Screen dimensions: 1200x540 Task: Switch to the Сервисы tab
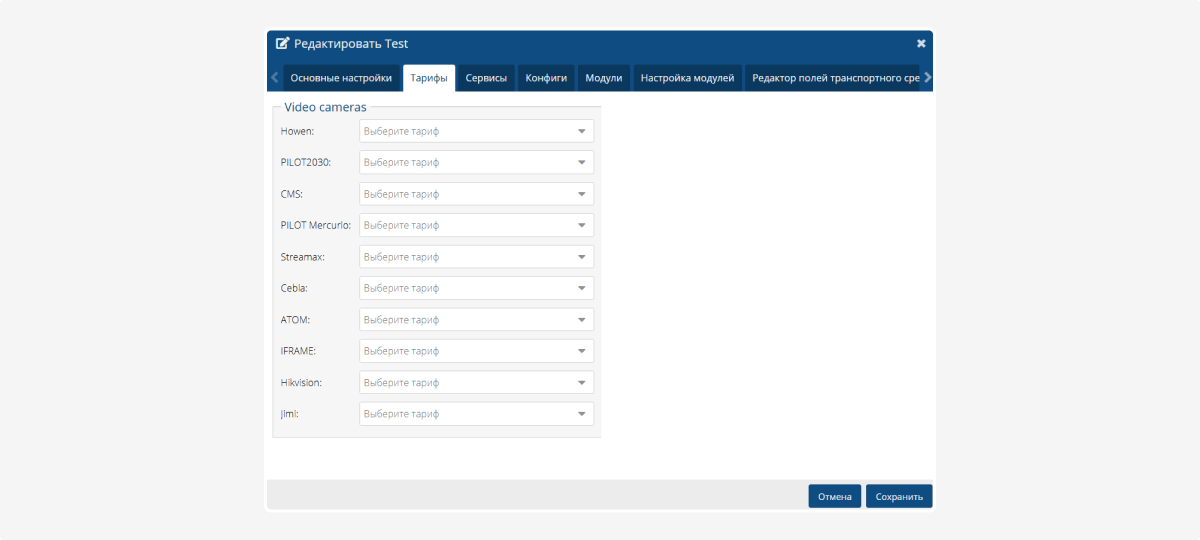pyautogui.click(x=486, y=78)
